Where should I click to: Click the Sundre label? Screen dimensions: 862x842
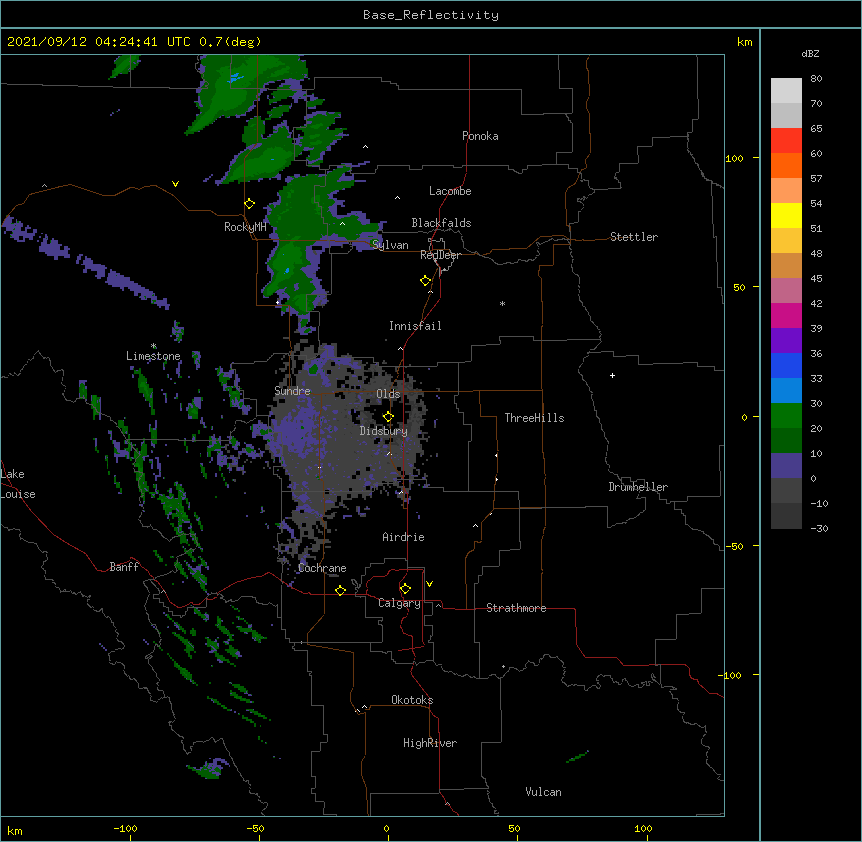coord(292,391)
